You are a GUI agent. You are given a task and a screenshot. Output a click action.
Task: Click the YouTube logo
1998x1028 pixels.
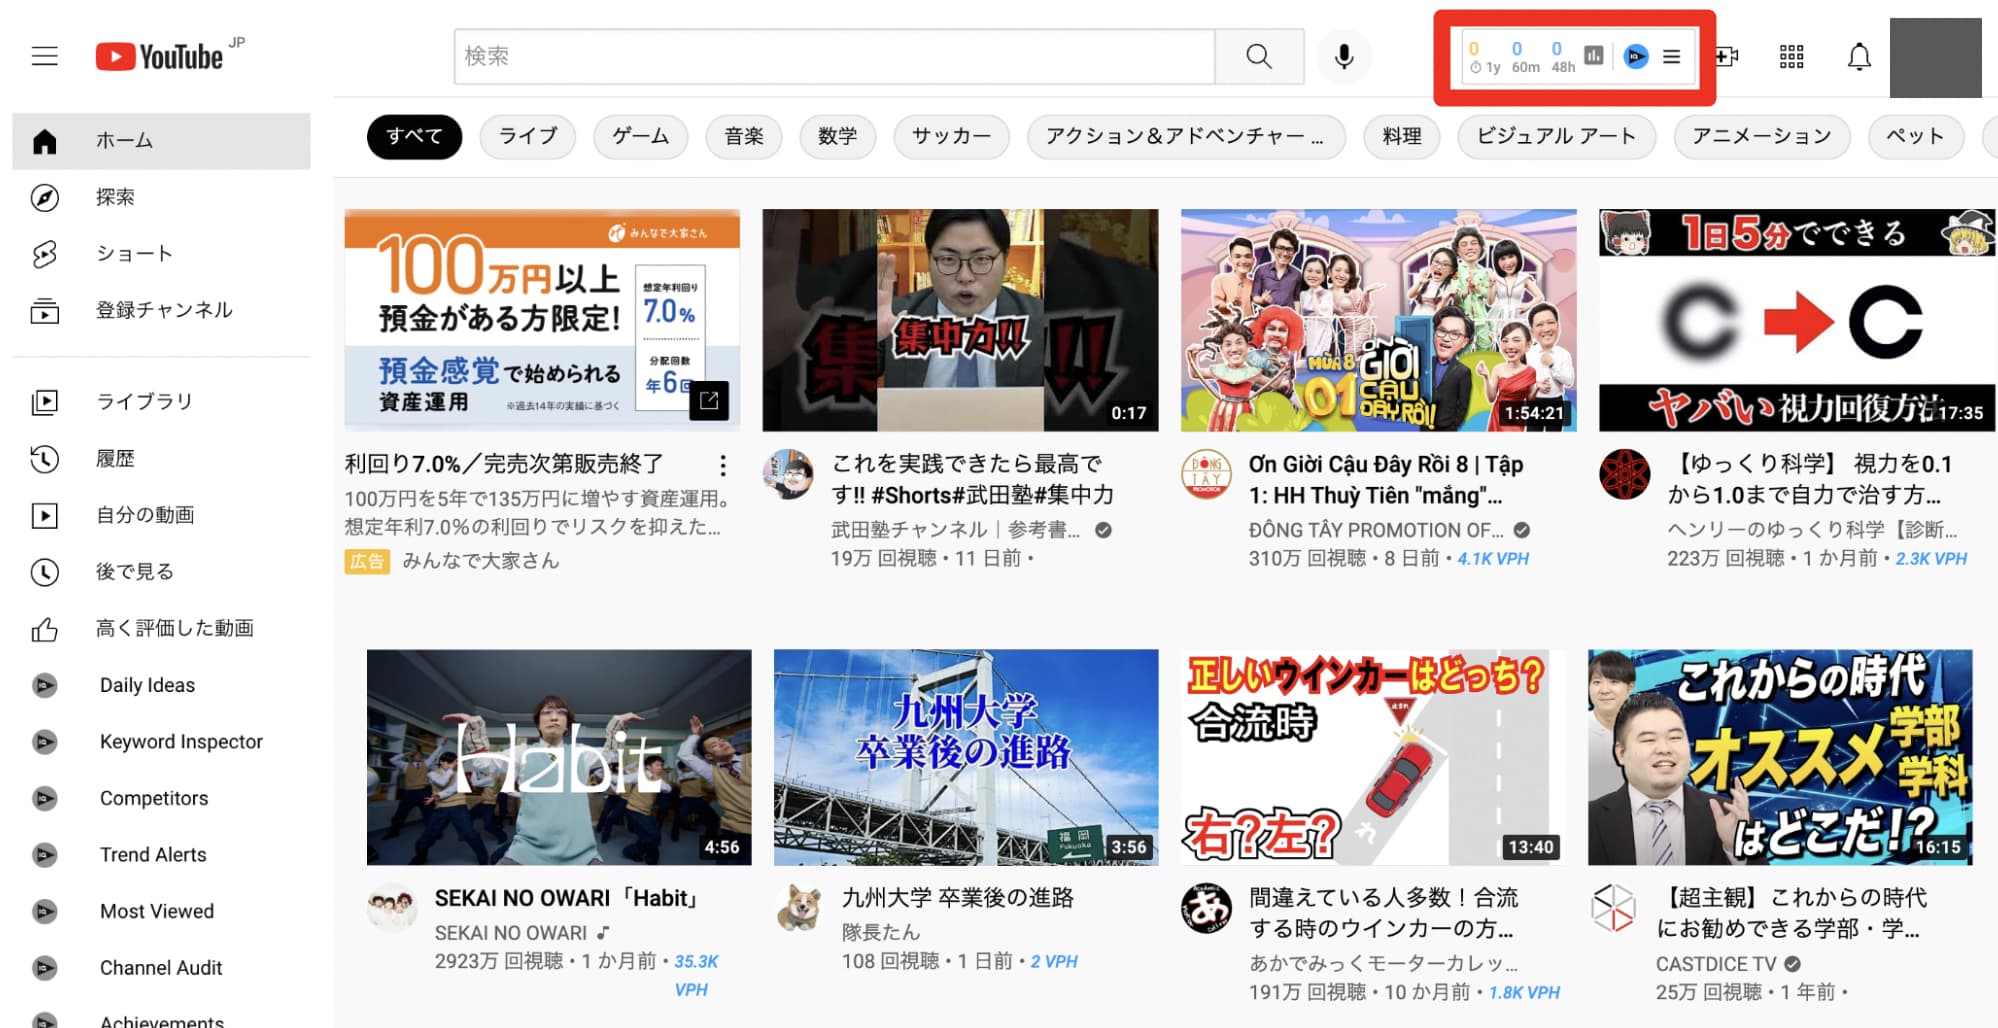pos(160,57)
